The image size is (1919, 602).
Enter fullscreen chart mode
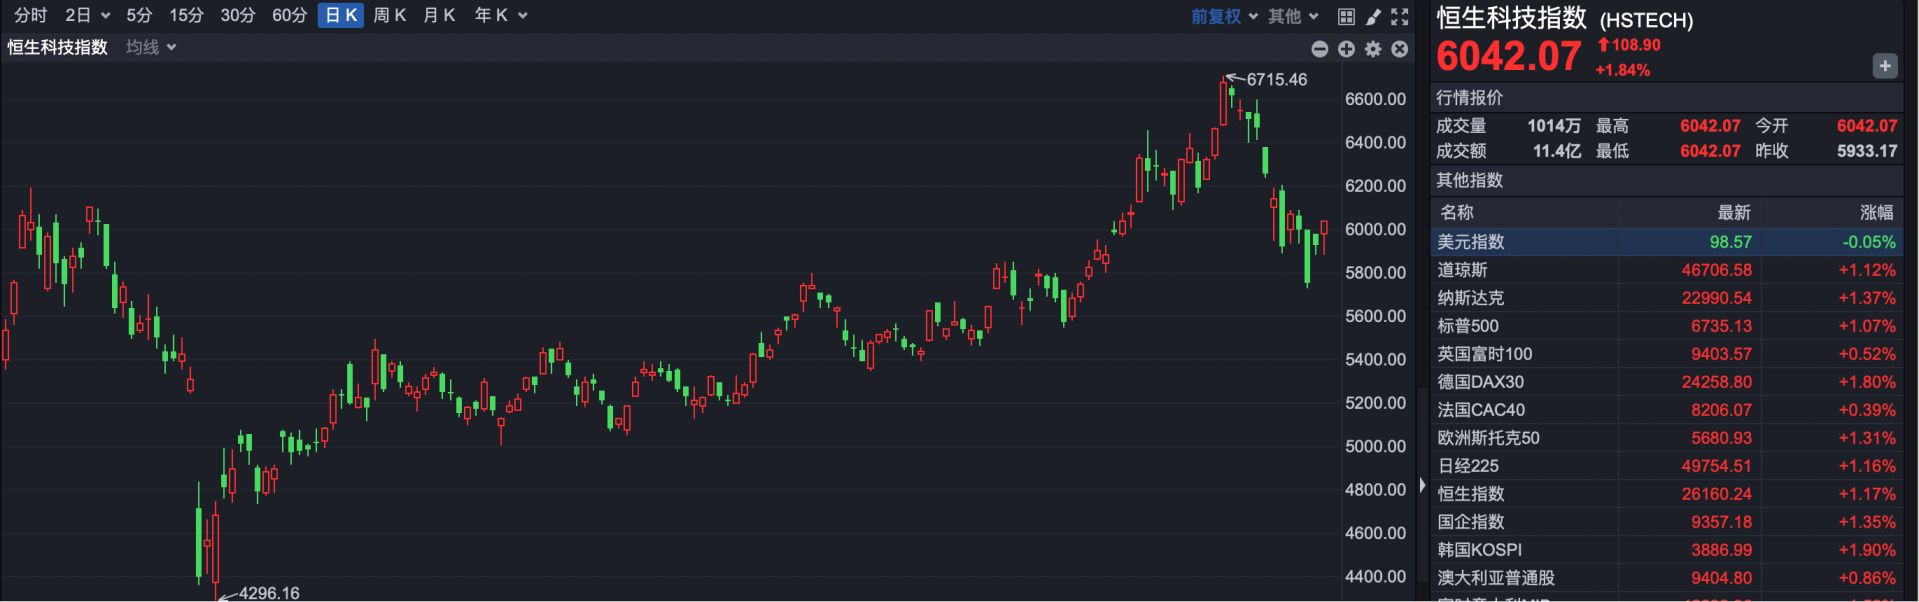[x=1400, y=16]
